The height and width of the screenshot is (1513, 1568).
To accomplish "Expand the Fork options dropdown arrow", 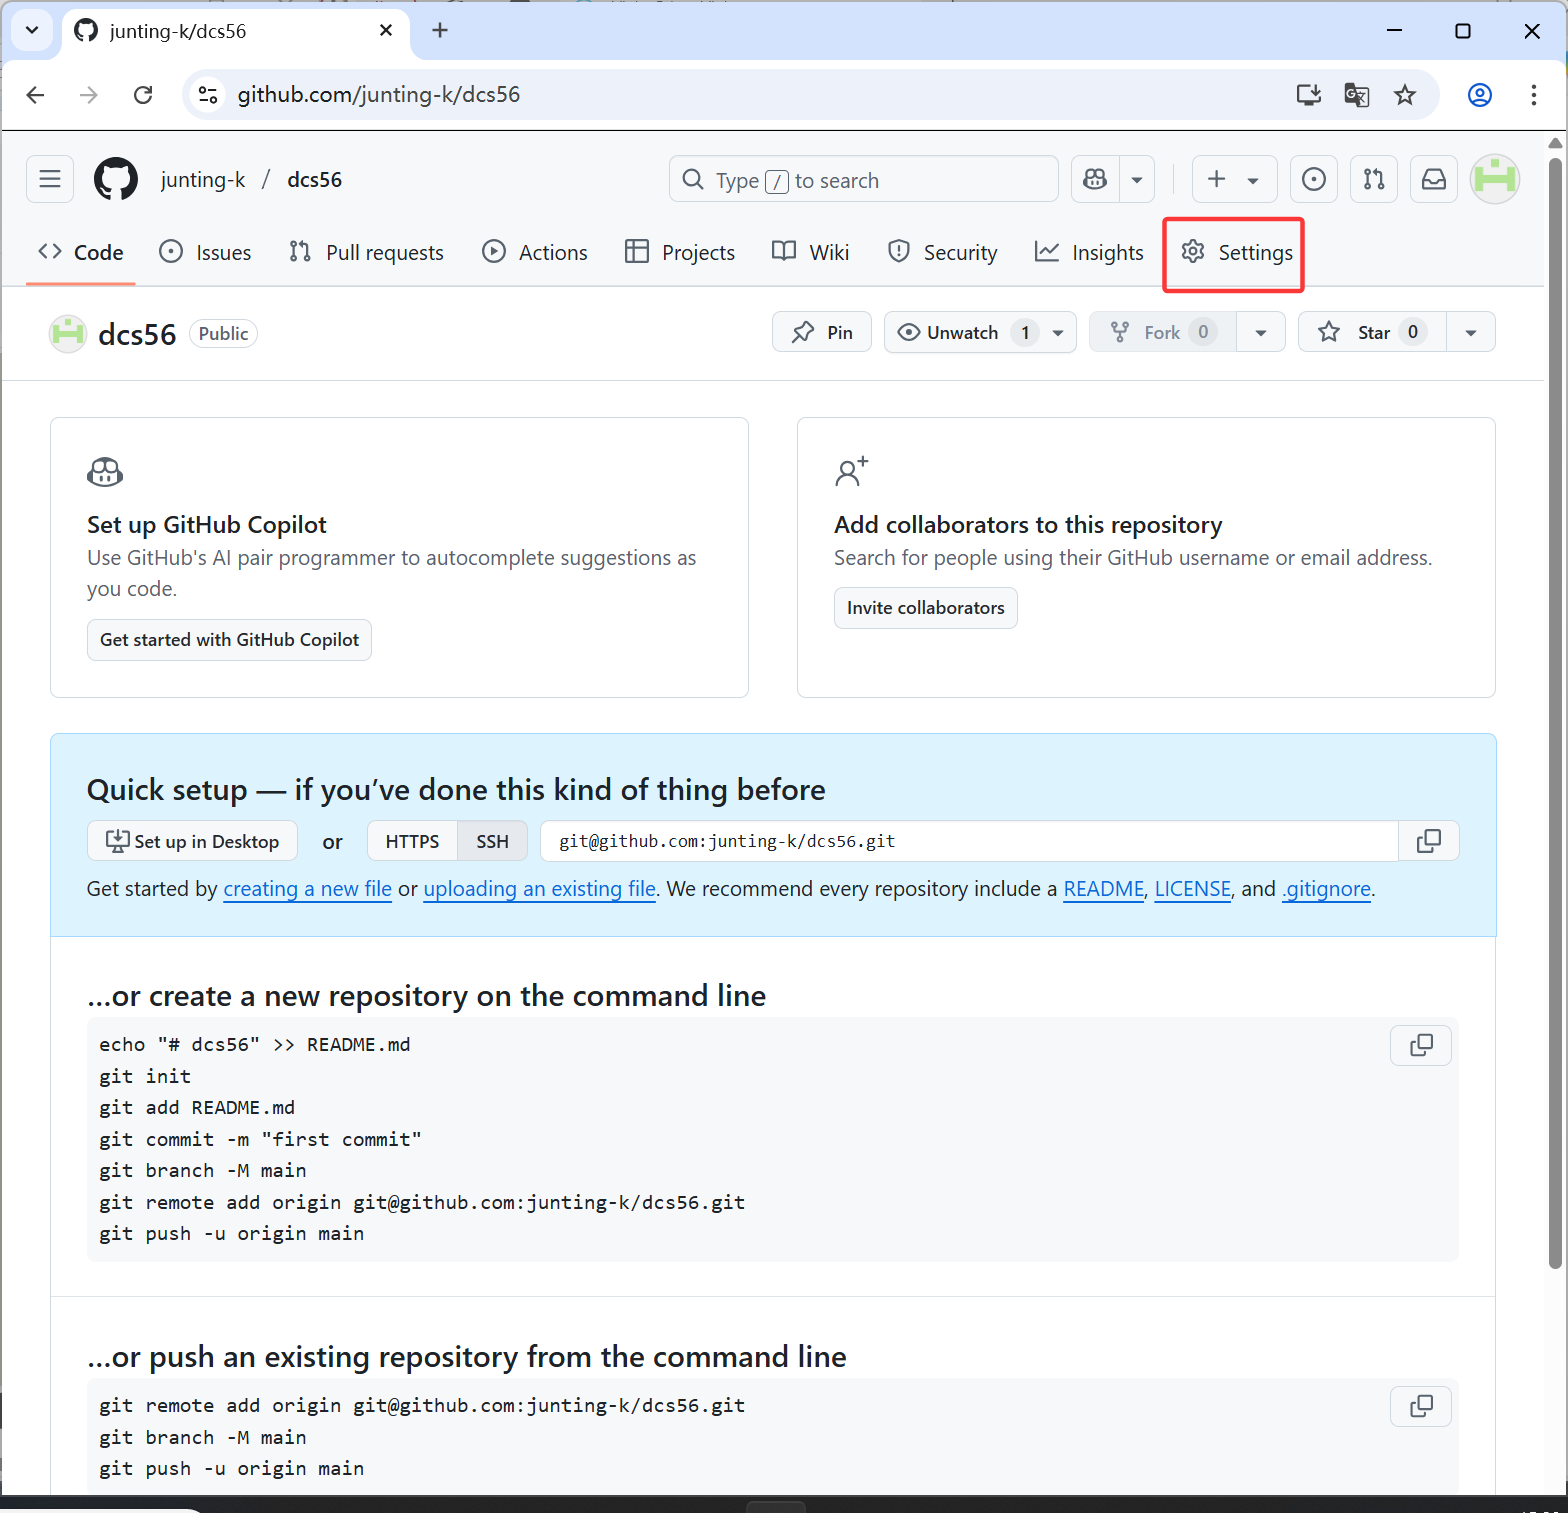I will tap(1261, 333).
